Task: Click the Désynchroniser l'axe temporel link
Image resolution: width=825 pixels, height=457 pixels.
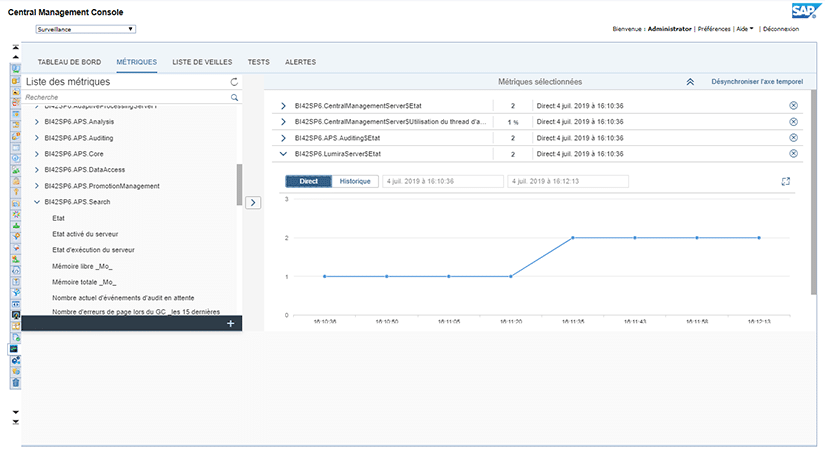Action: 756,82
